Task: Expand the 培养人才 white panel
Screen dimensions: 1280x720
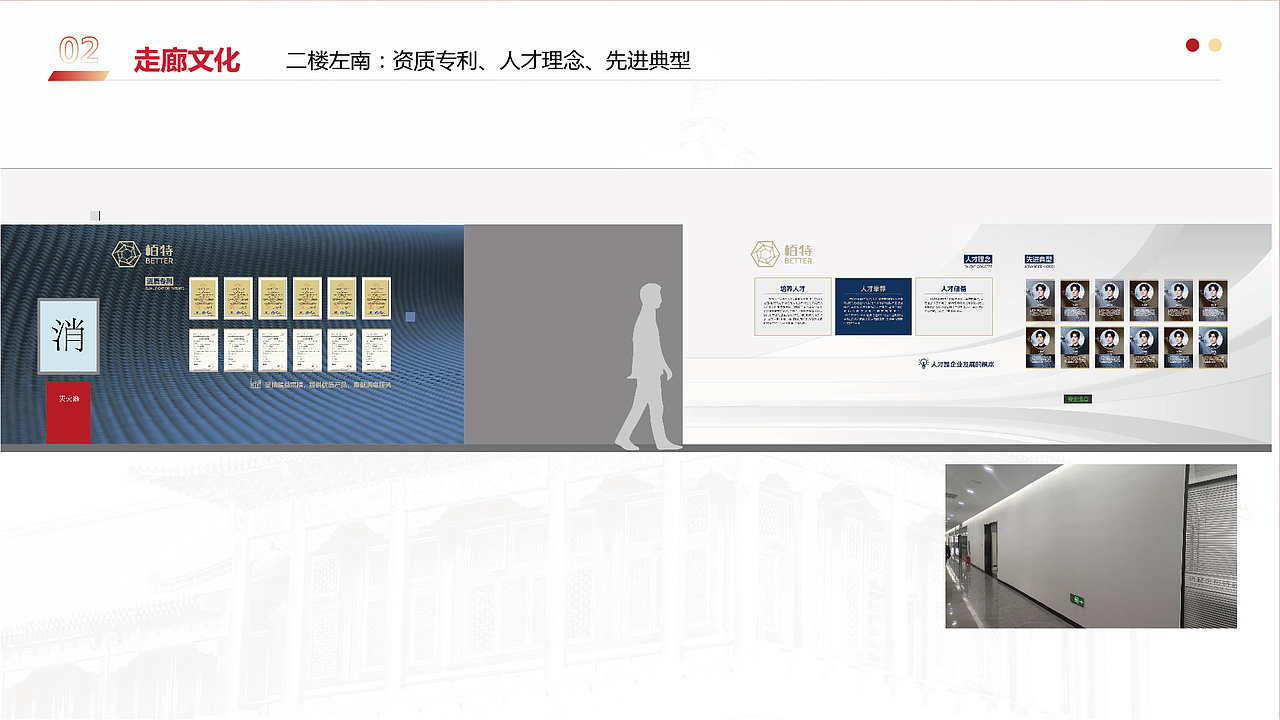Action: coord(793,306)
